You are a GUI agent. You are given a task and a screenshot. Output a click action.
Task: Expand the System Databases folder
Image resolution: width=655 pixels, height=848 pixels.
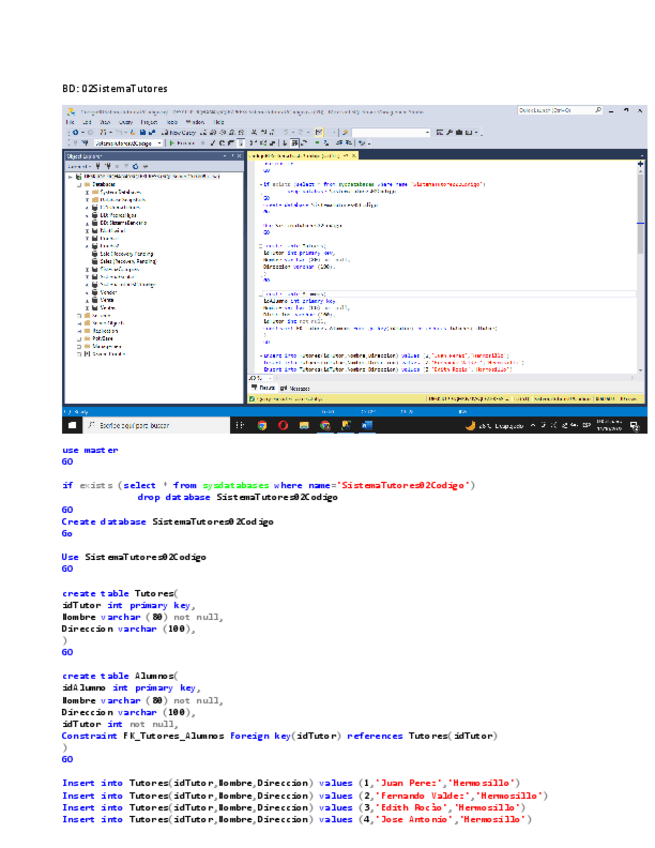88,192
